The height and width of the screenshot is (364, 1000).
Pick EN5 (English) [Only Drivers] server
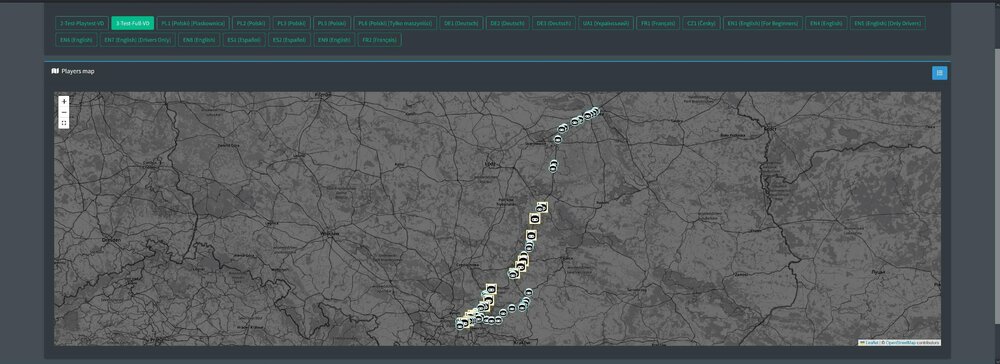(887, 23)
